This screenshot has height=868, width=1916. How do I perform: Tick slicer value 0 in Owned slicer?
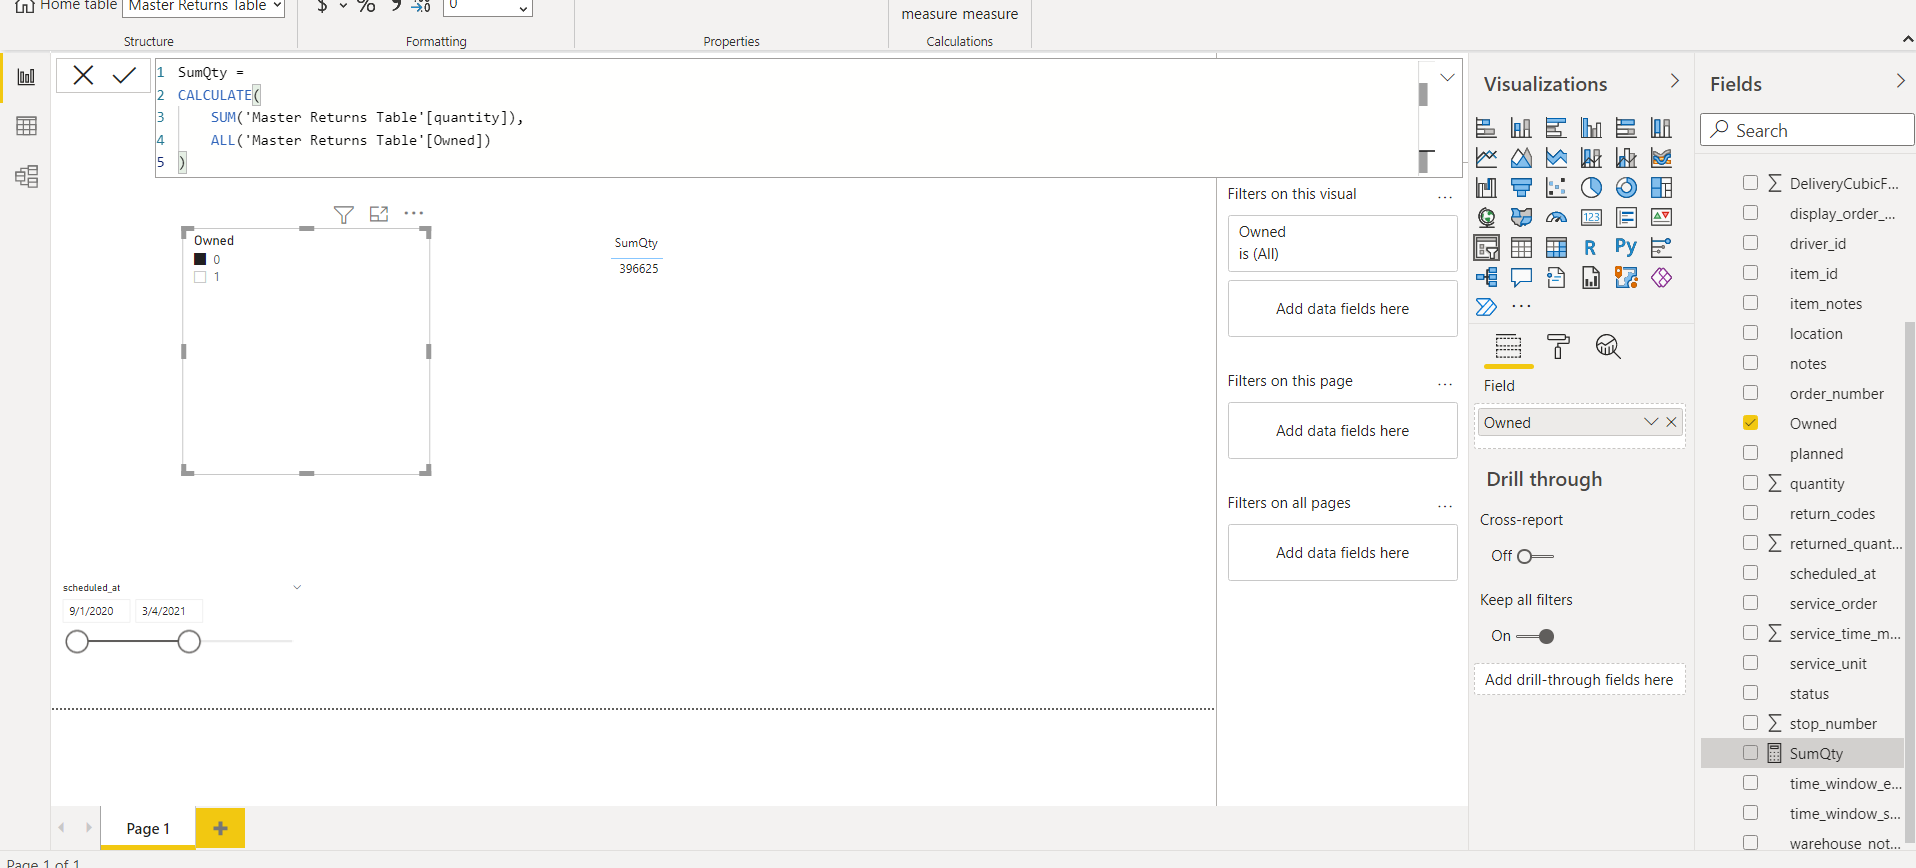200,259
